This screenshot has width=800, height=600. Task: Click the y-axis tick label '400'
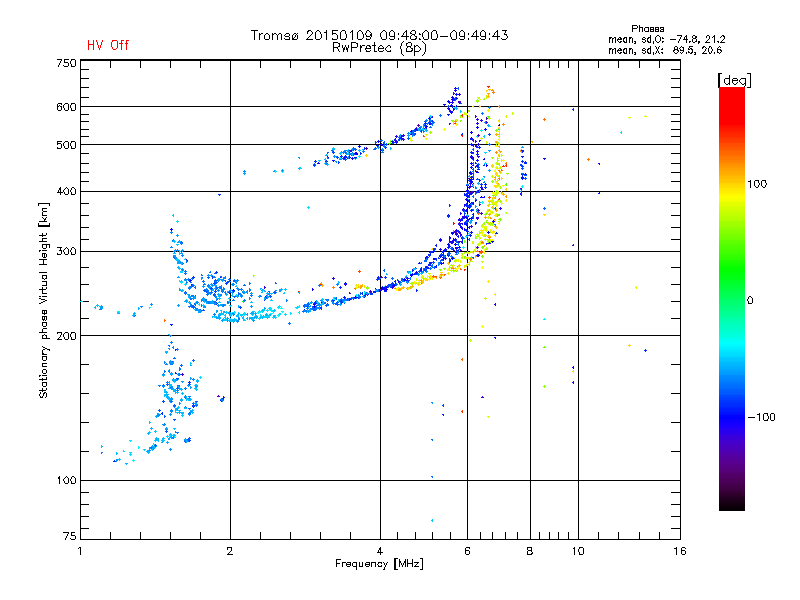67,192
